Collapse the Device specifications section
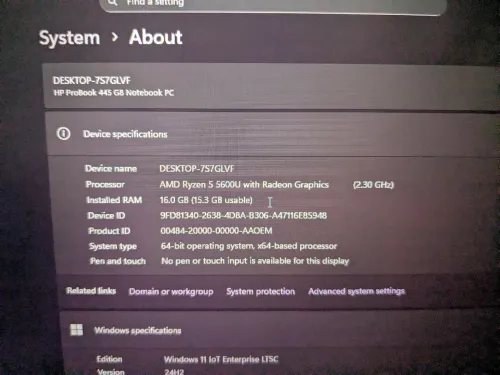 point(273,134)
